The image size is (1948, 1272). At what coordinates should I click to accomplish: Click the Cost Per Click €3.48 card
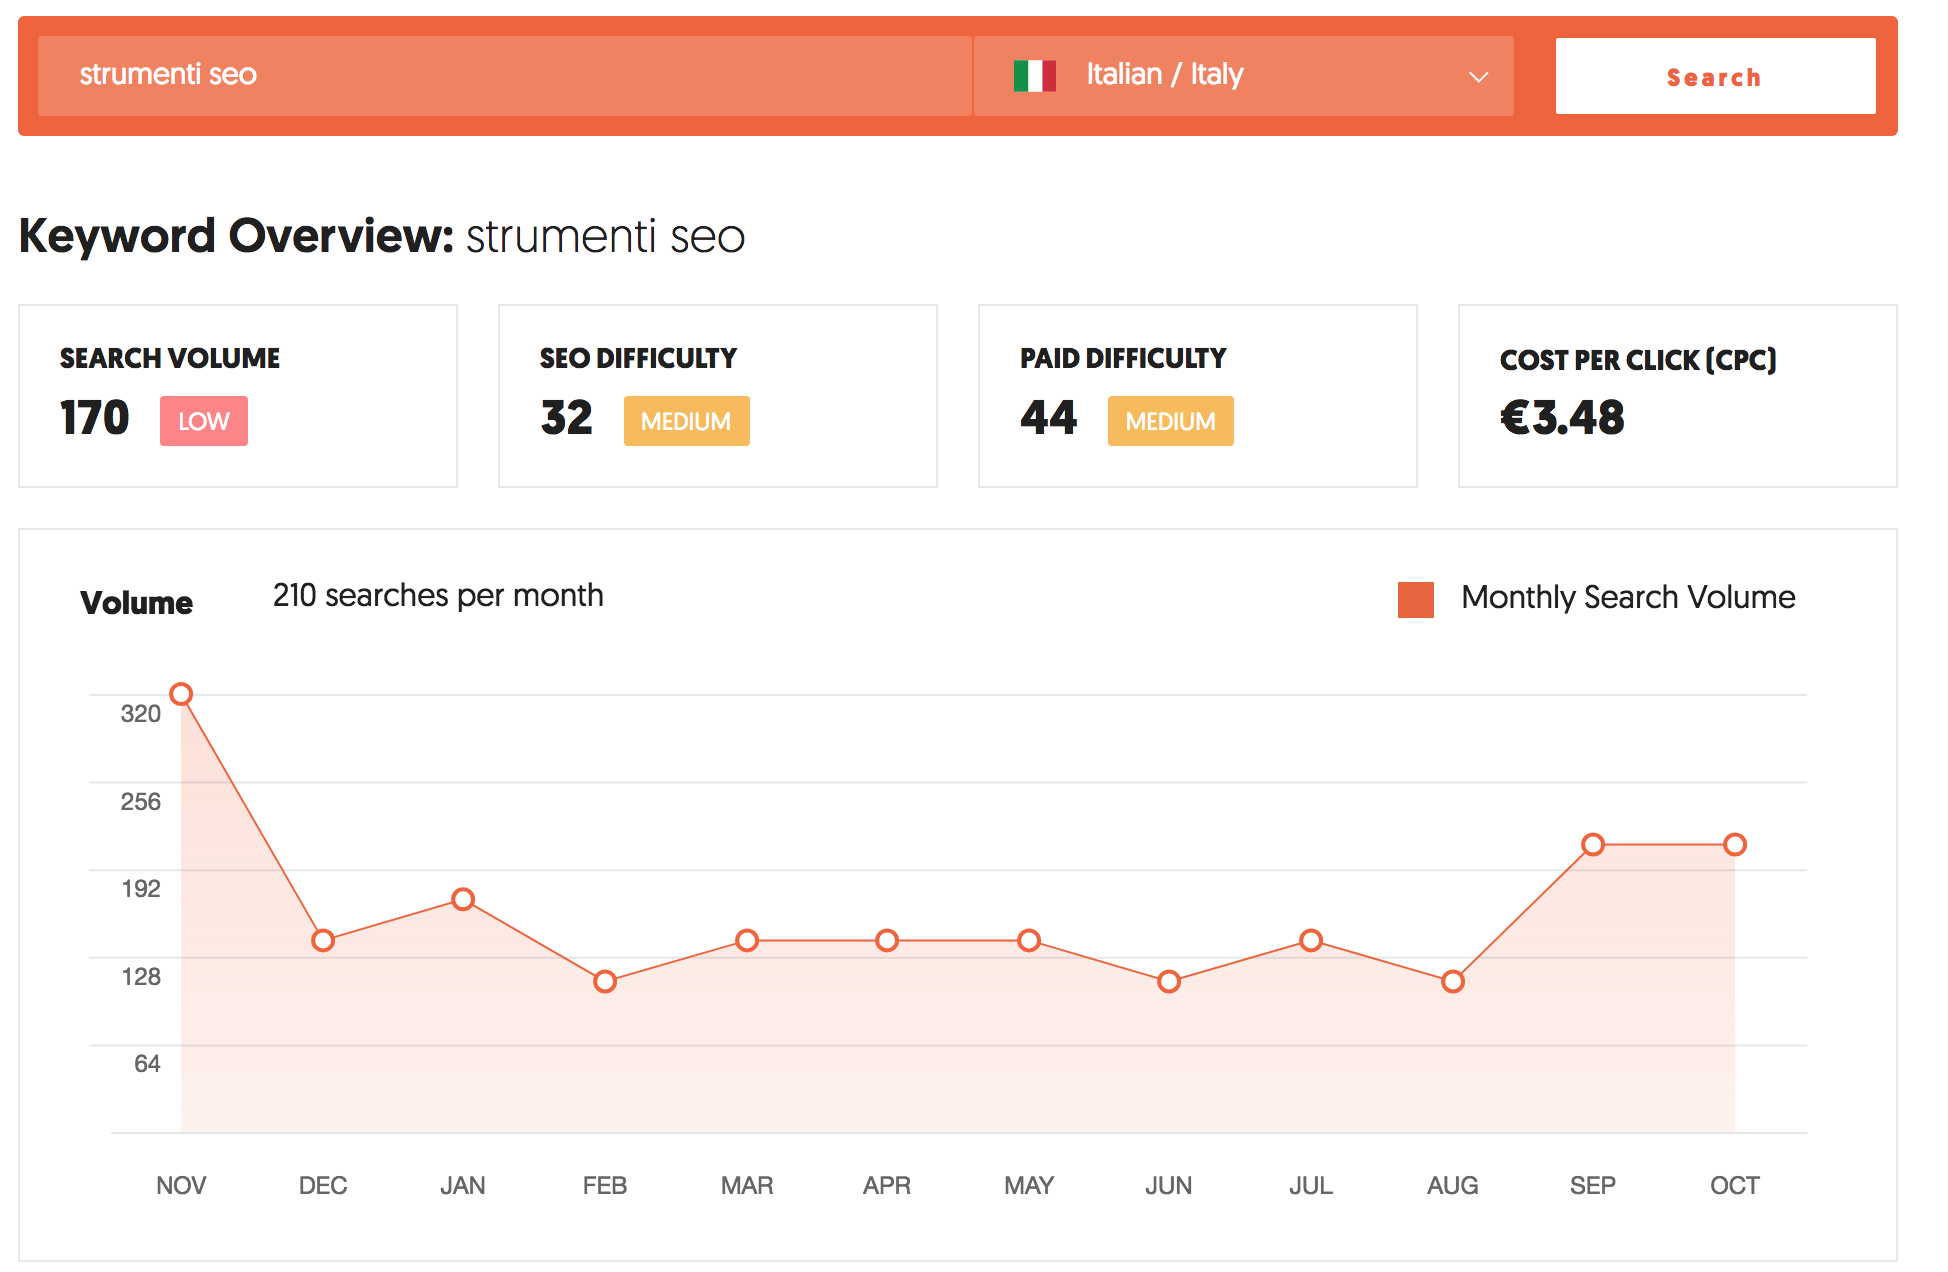(x=1677, y=396)
